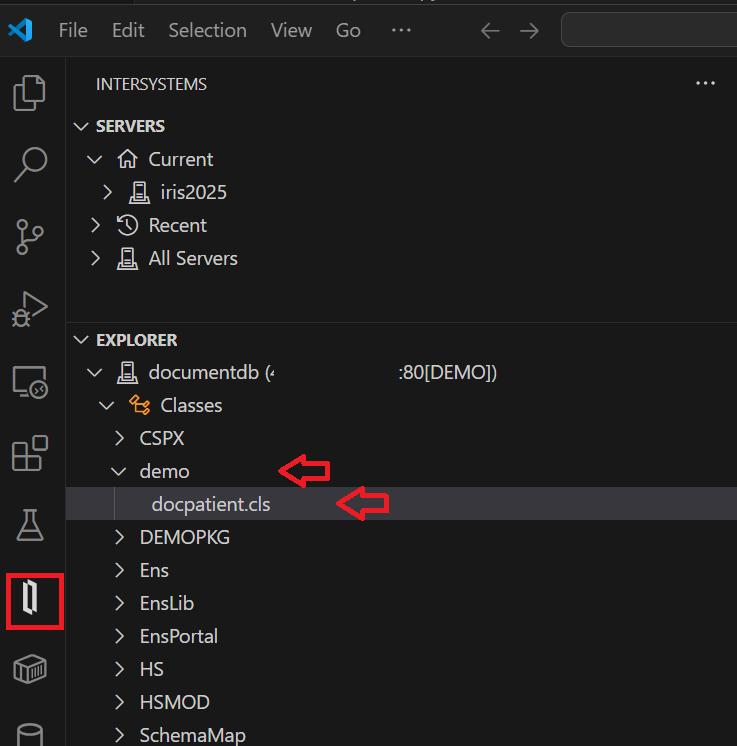Open the Explorer files view icon
The width and height of the screenshot is (737, 746).
29,93
